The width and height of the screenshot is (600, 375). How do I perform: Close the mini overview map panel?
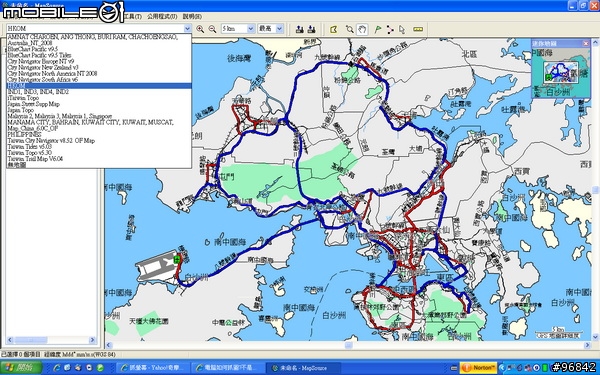coord(585,44)
